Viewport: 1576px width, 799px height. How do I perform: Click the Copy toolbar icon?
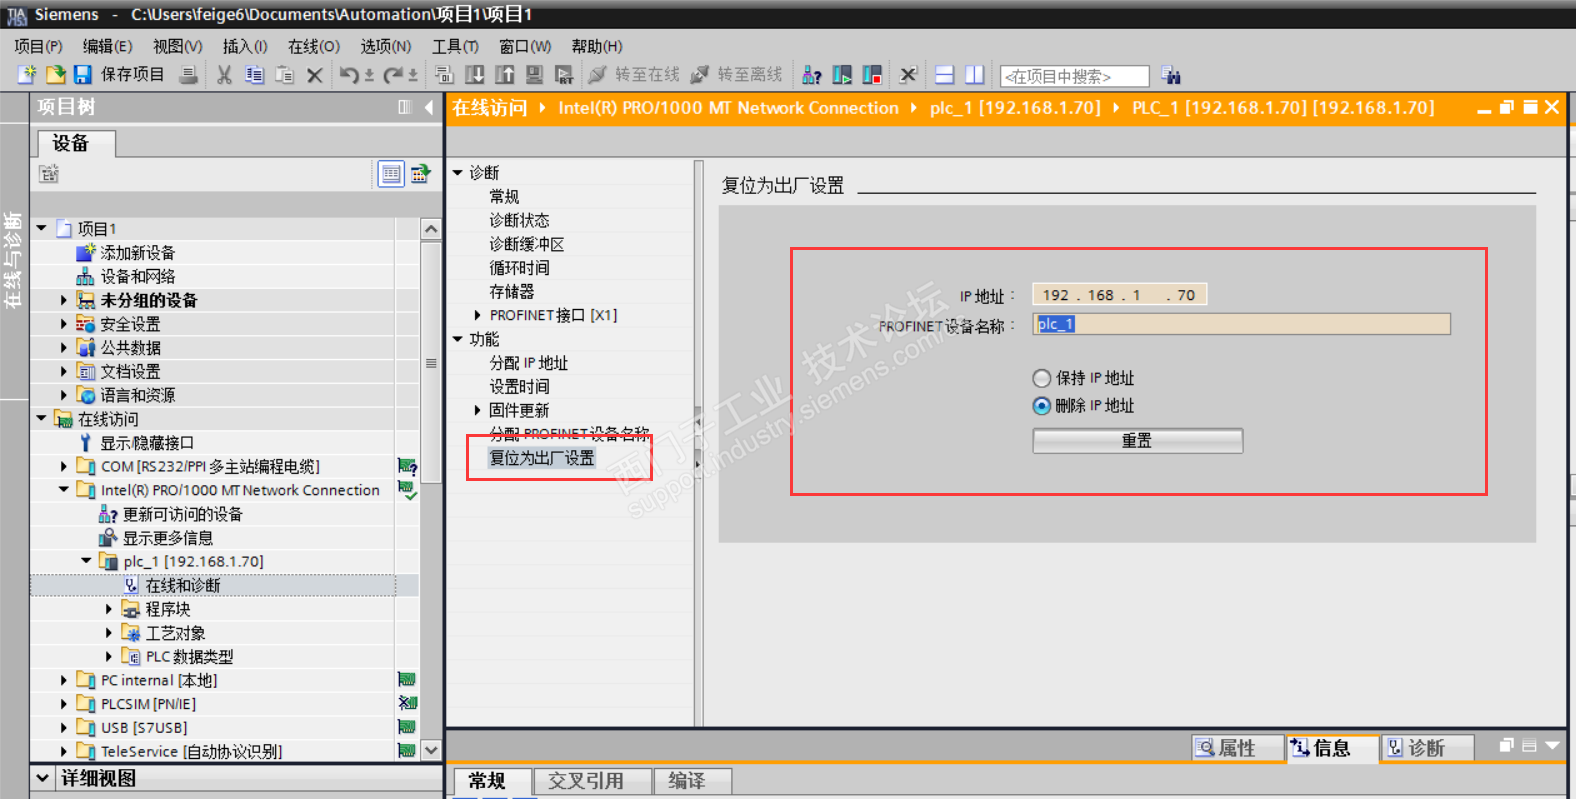pyautogui.click(x=254, y=75)
